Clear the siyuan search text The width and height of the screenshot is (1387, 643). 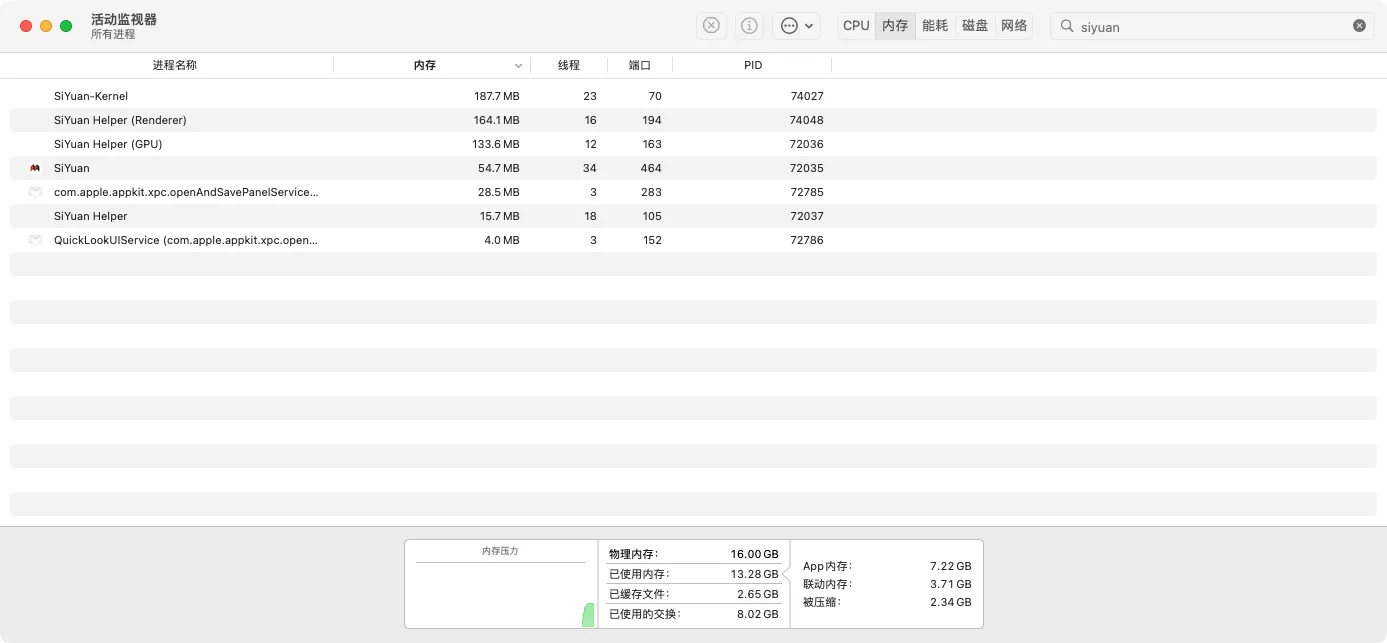1359,26
